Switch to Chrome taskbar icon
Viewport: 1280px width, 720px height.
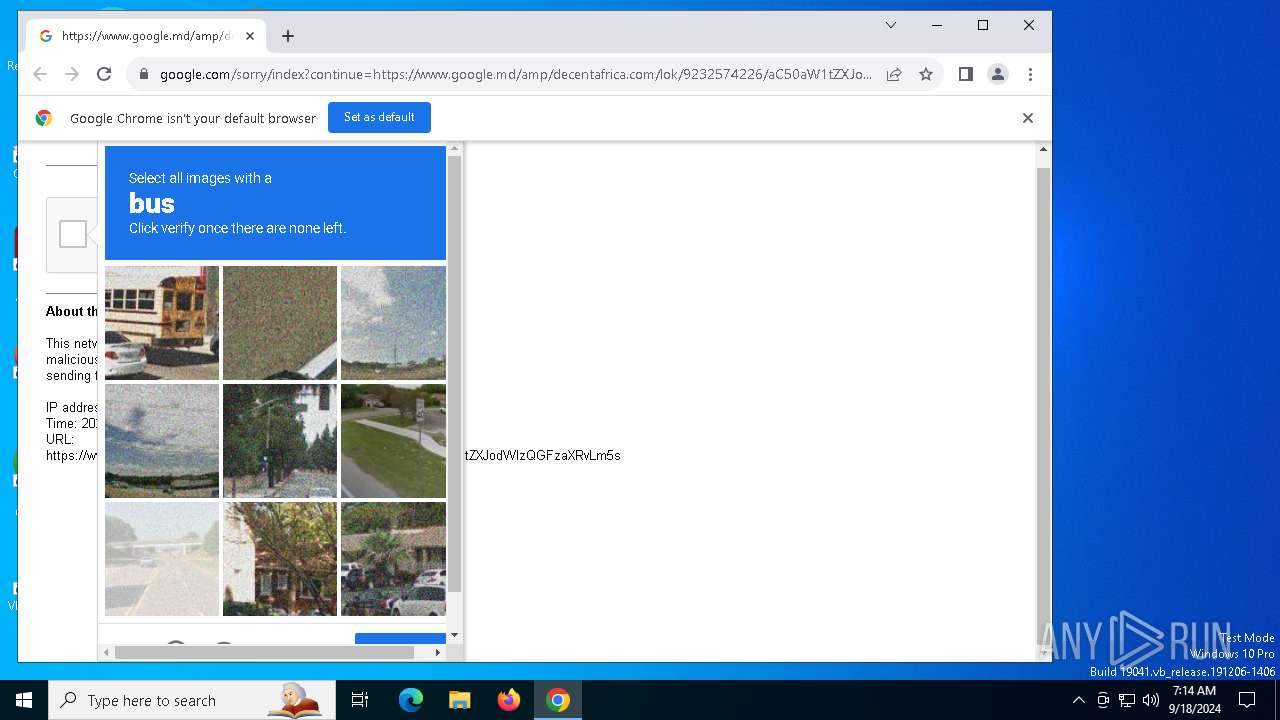[558, 700]
